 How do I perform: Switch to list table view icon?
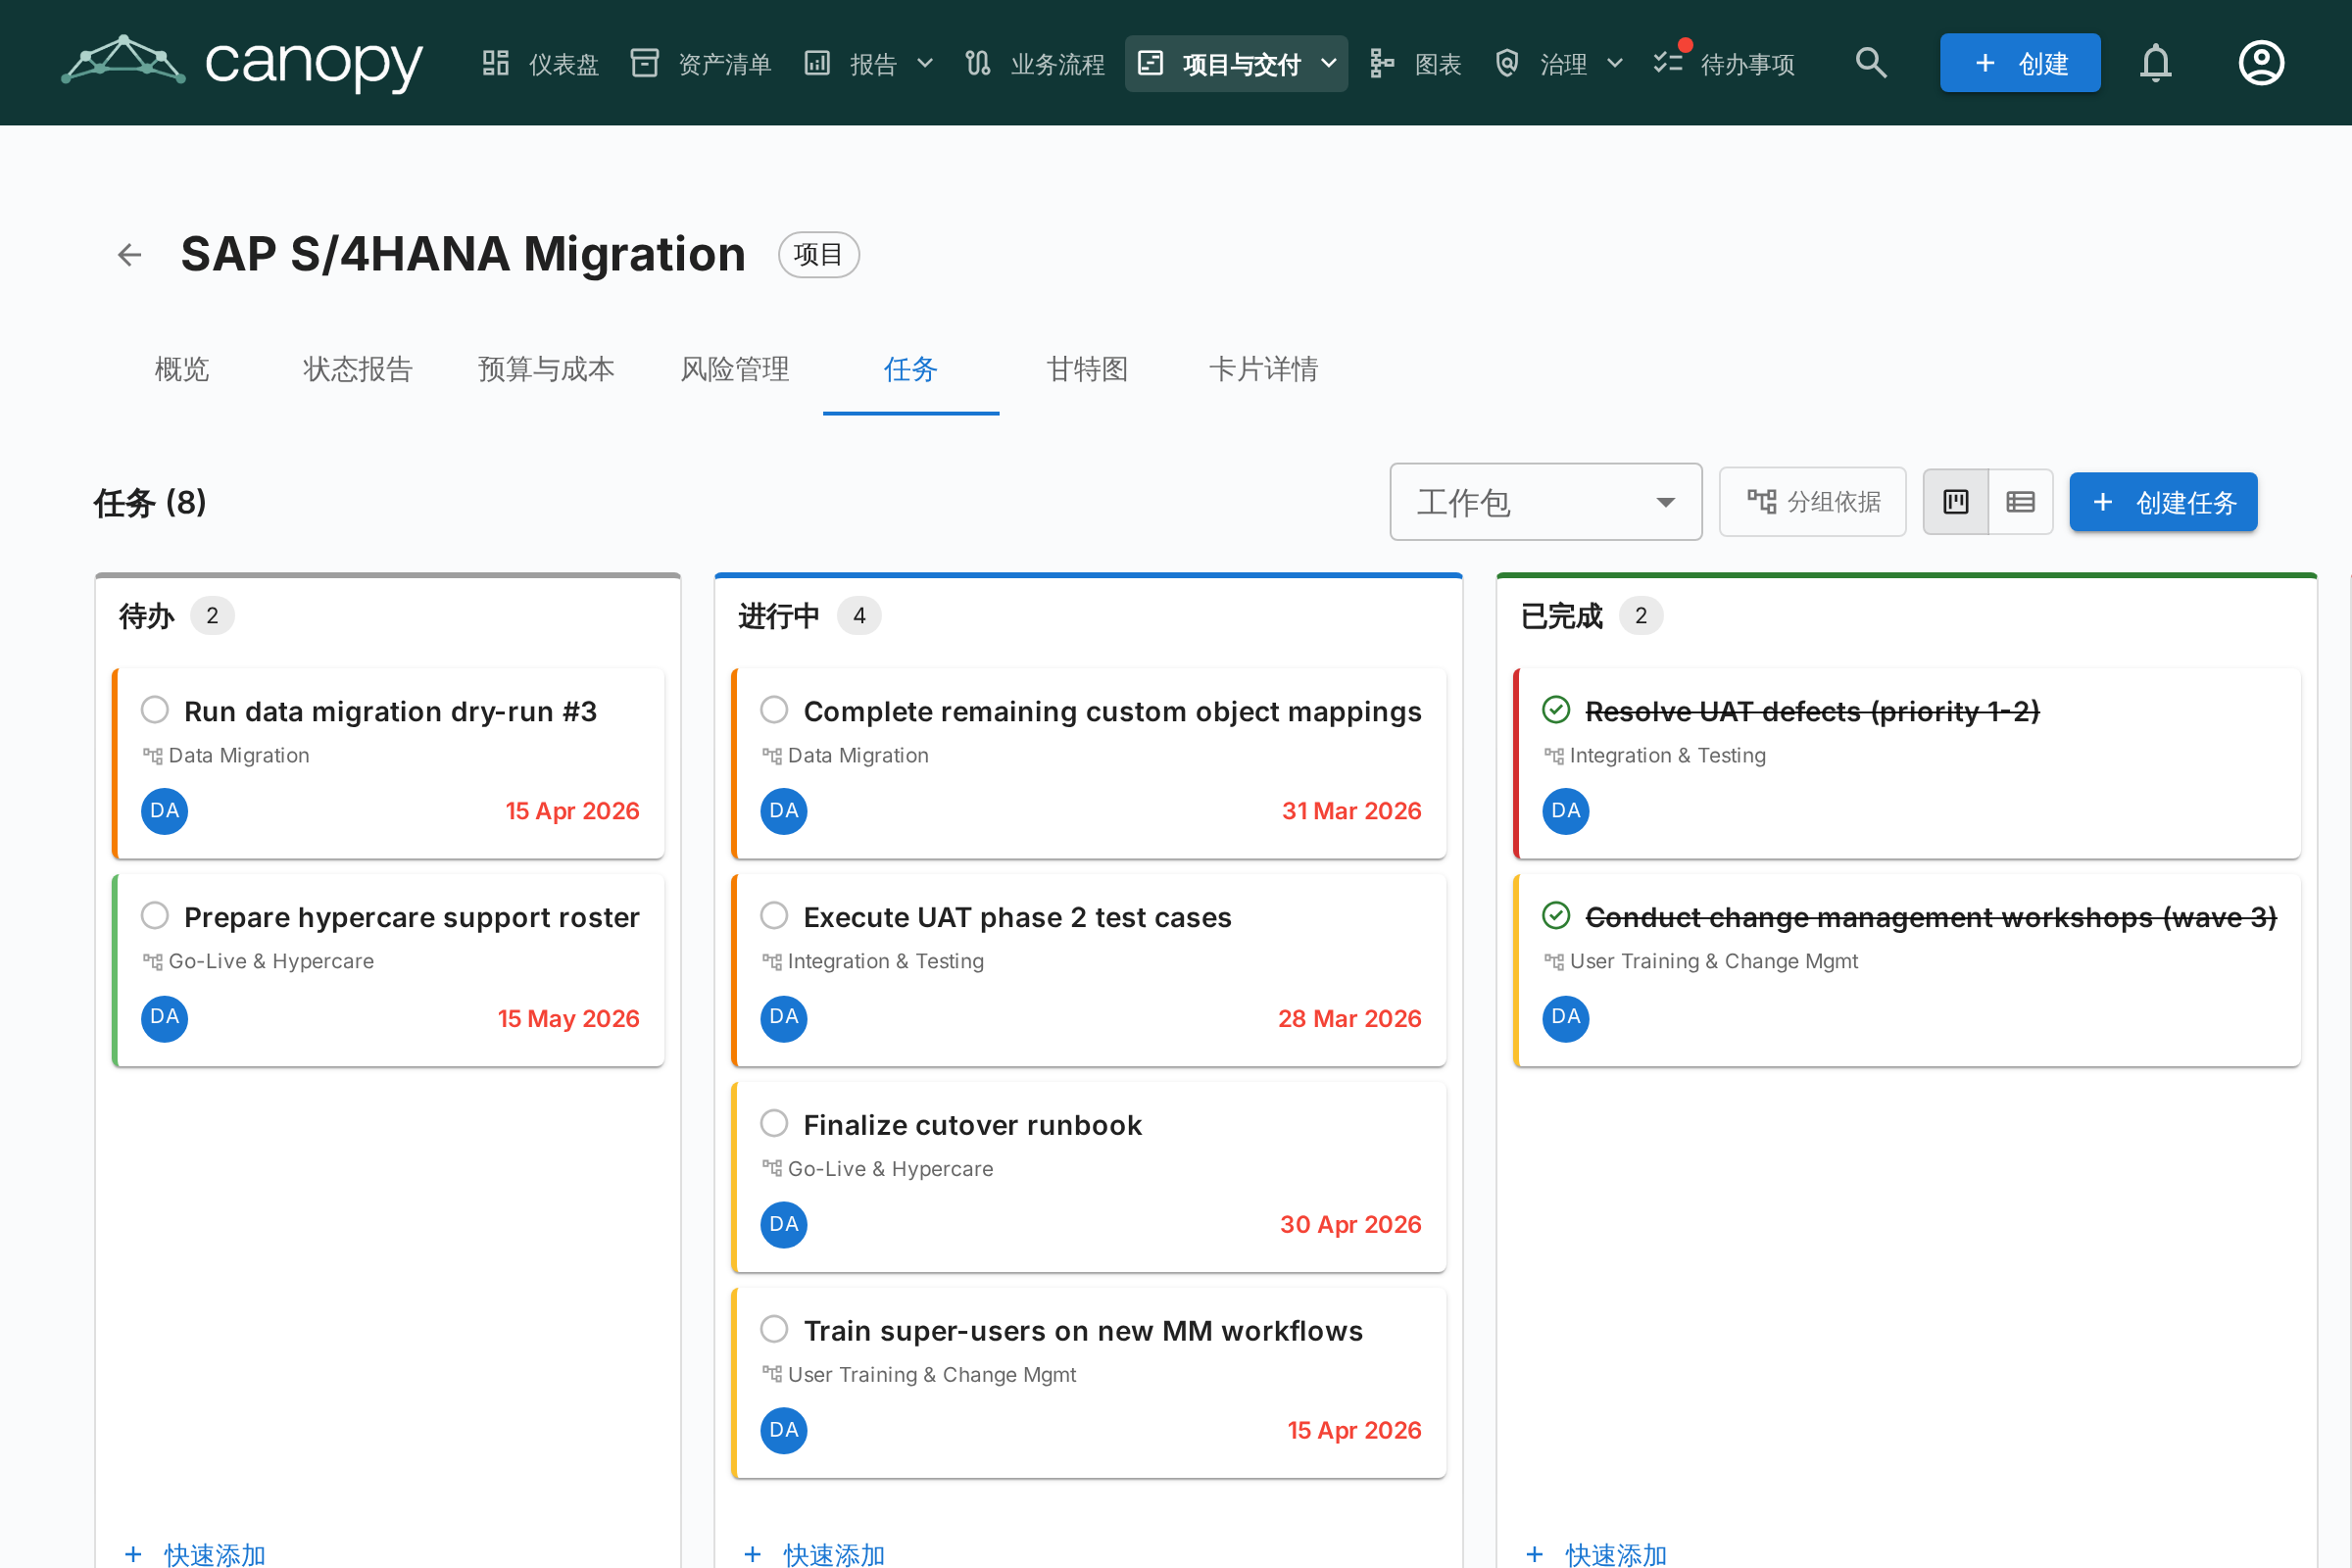tap(2020, 502)
